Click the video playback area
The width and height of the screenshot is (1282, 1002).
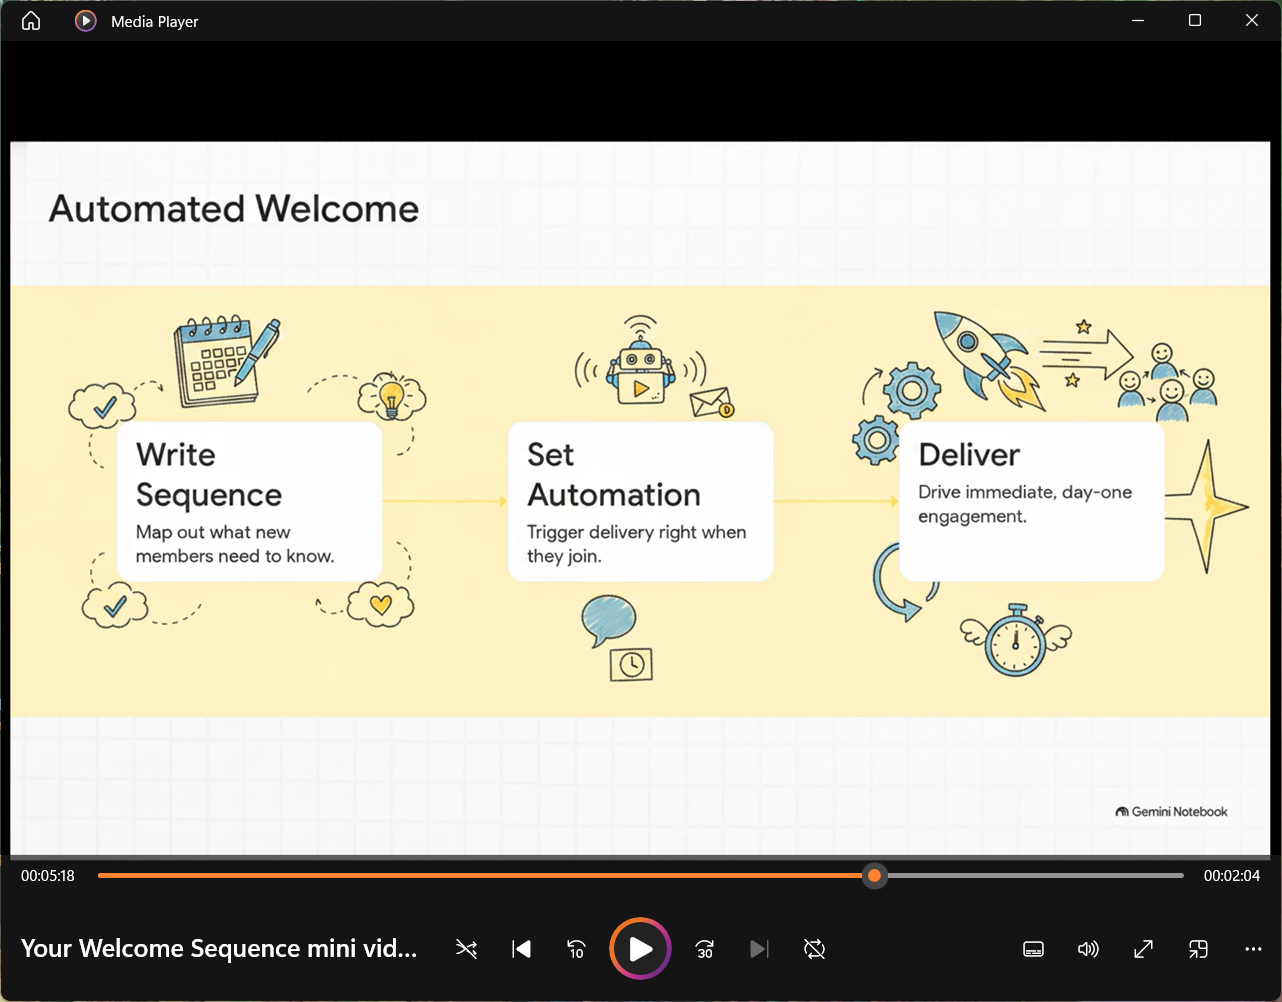641,498
